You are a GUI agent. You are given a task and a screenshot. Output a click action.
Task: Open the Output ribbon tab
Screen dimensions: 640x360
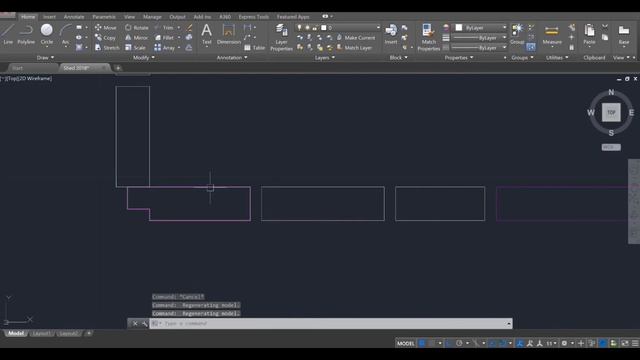[x=177, y=17]
